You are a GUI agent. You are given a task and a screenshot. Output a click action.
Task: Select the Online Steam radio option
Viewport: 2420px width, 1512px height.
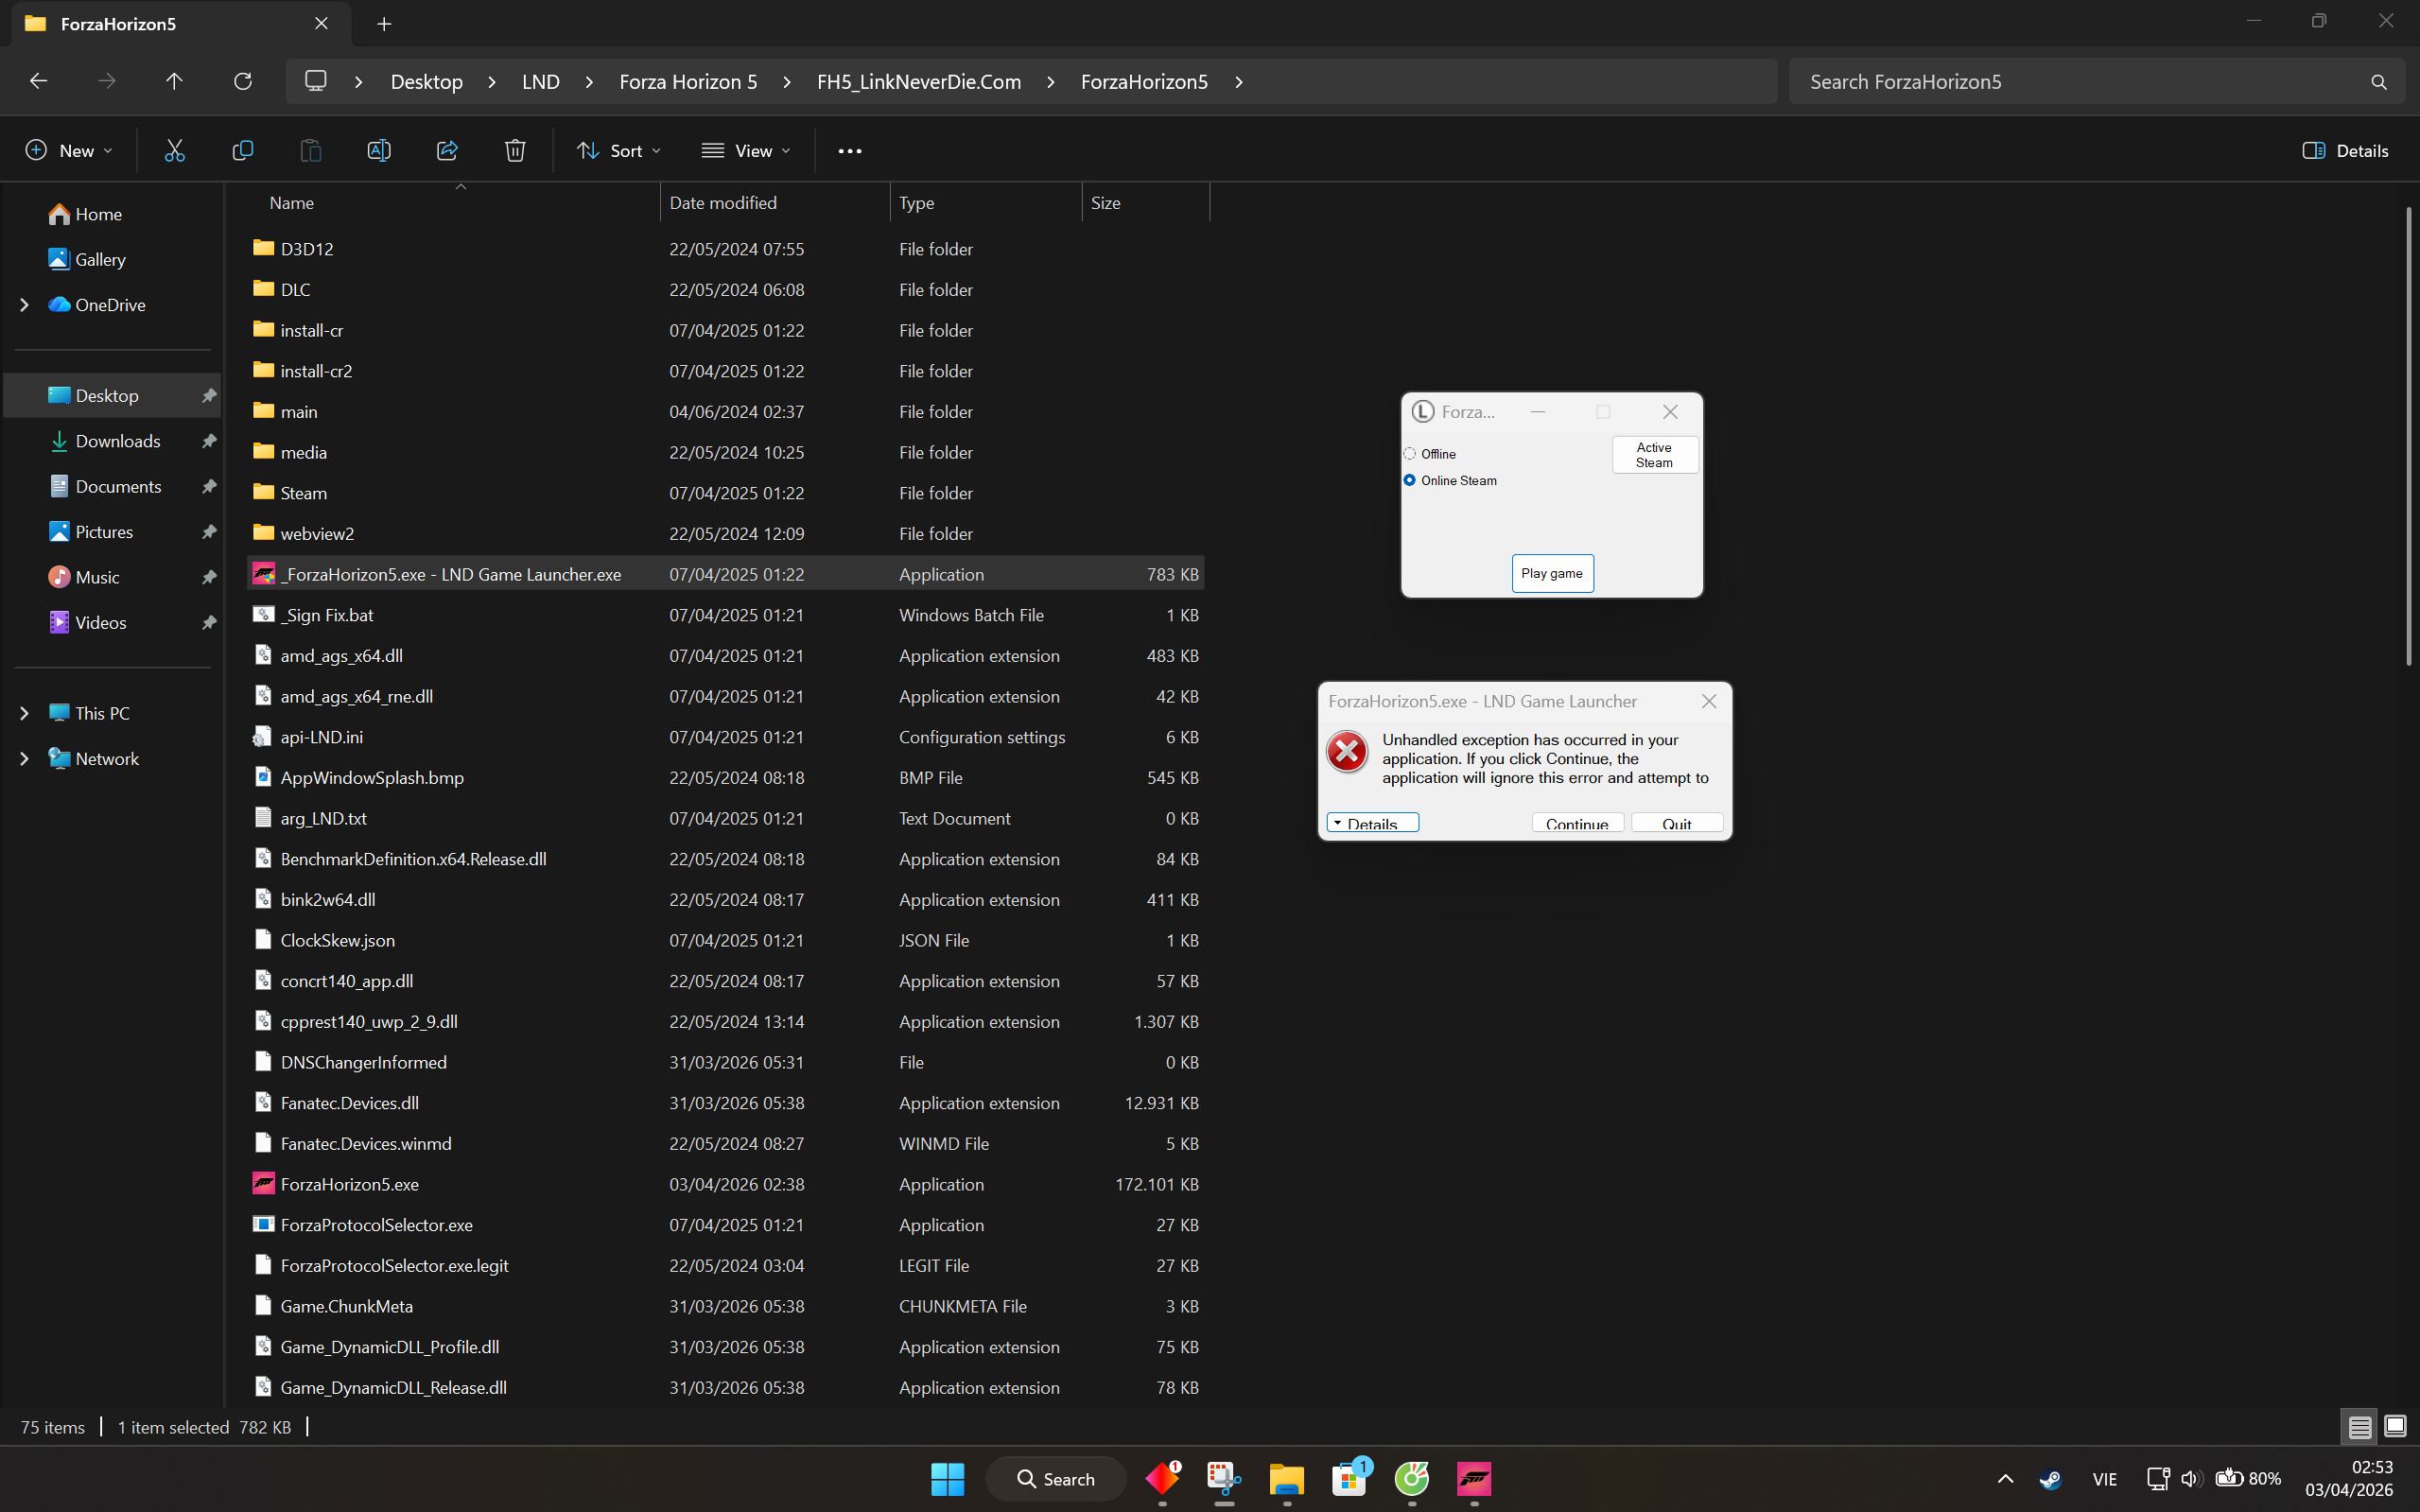coord(1410,481)
